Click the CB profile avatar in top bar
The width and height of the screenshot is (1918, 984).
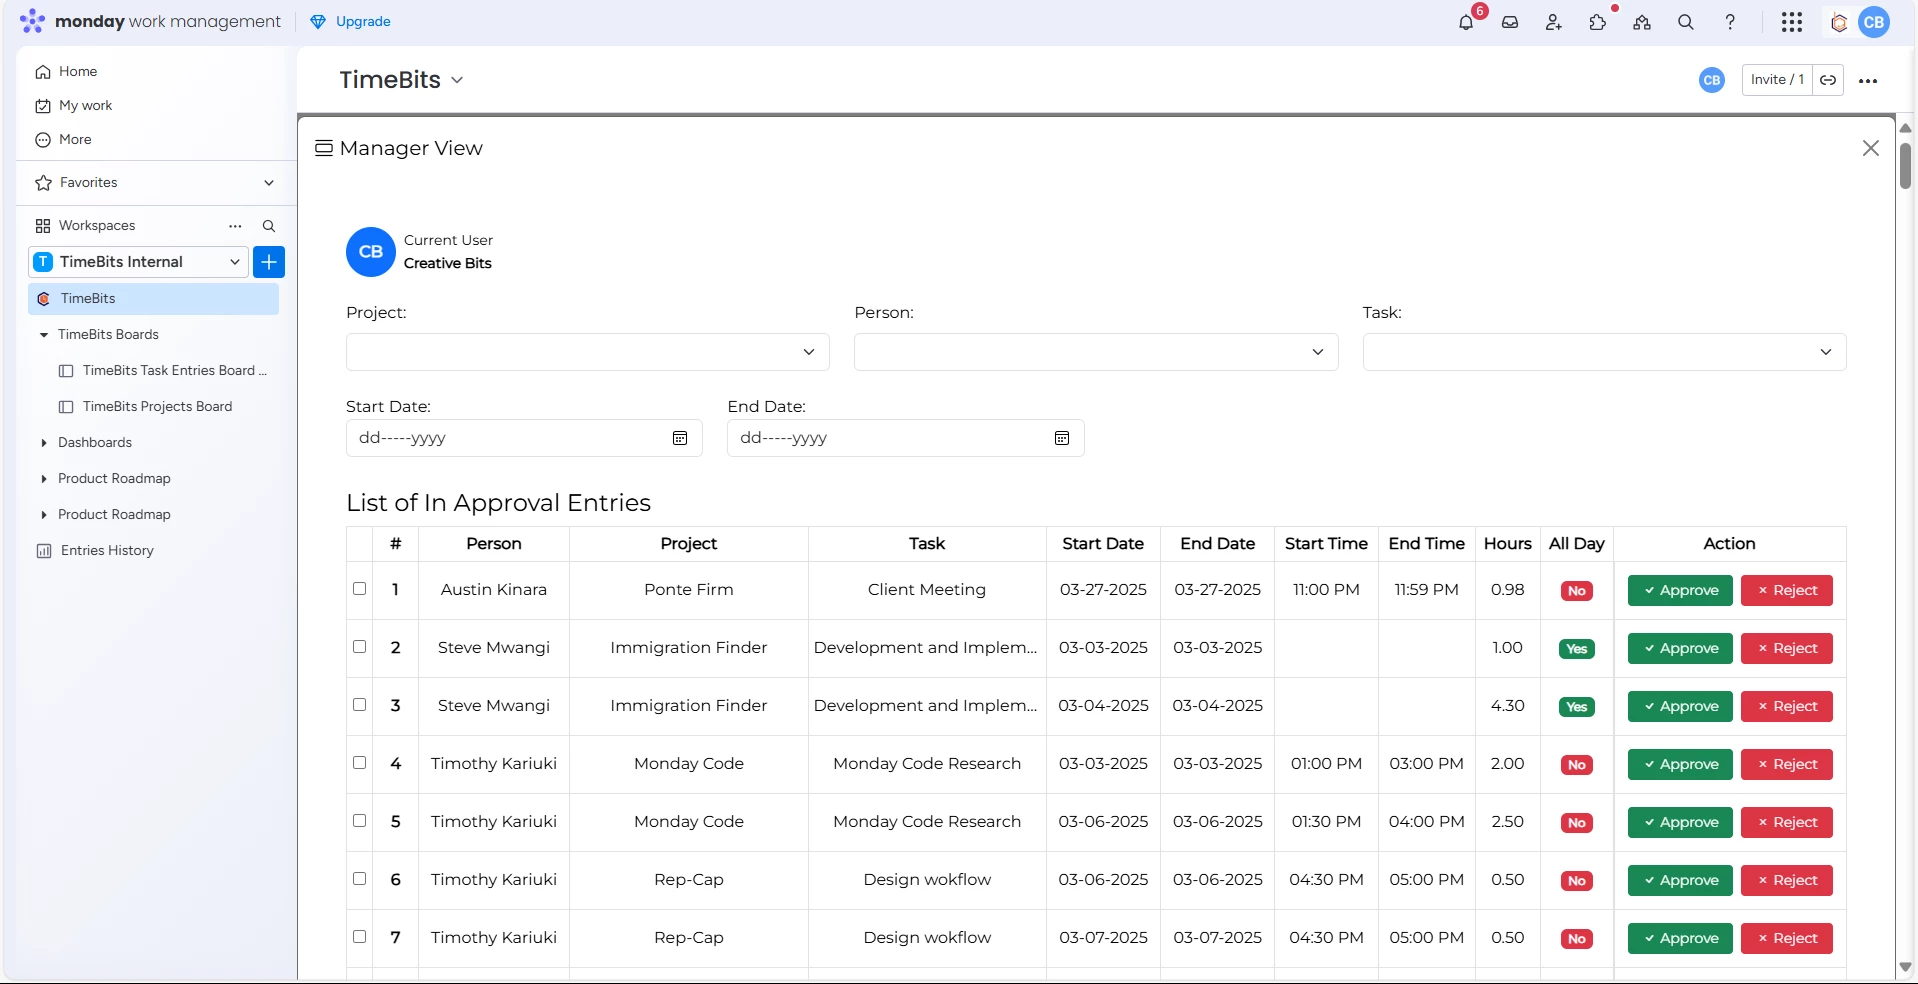tap(1874, 22)
